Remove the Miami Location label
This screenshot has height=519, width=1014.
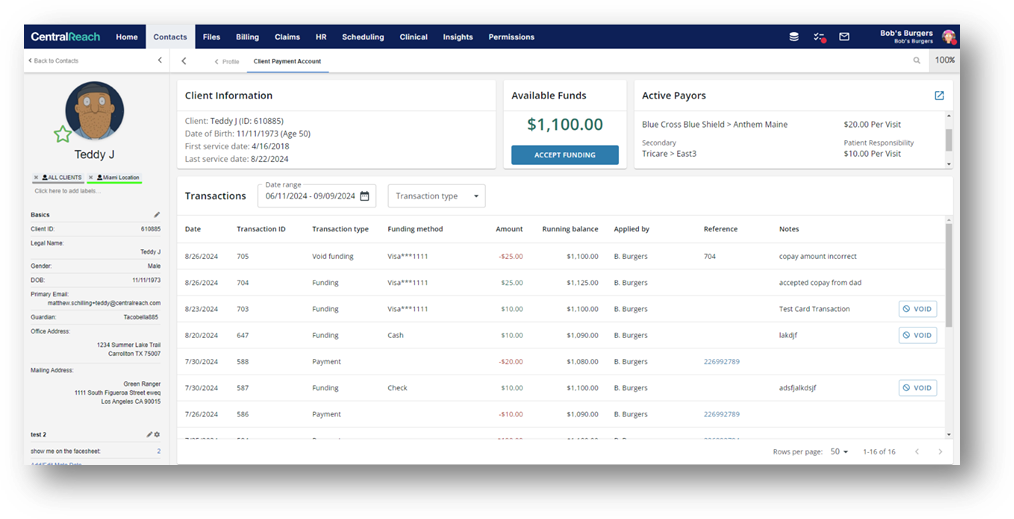91,177
